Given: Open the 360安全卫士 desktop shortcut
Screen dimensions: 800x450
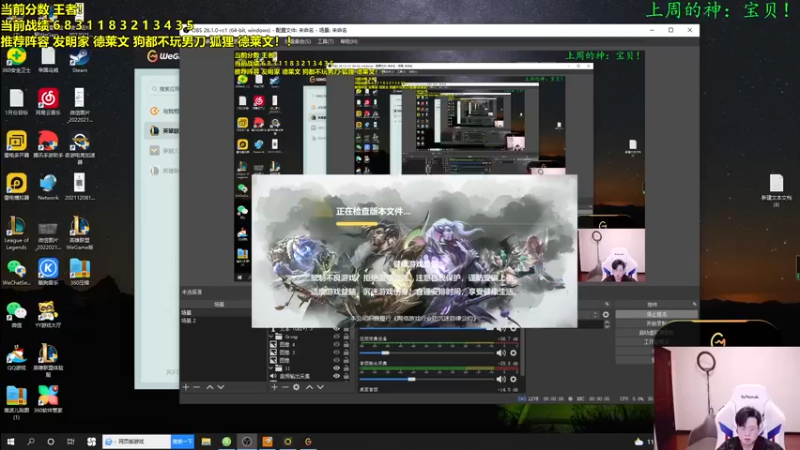Looking at the screenshot, I should (16, 60).
